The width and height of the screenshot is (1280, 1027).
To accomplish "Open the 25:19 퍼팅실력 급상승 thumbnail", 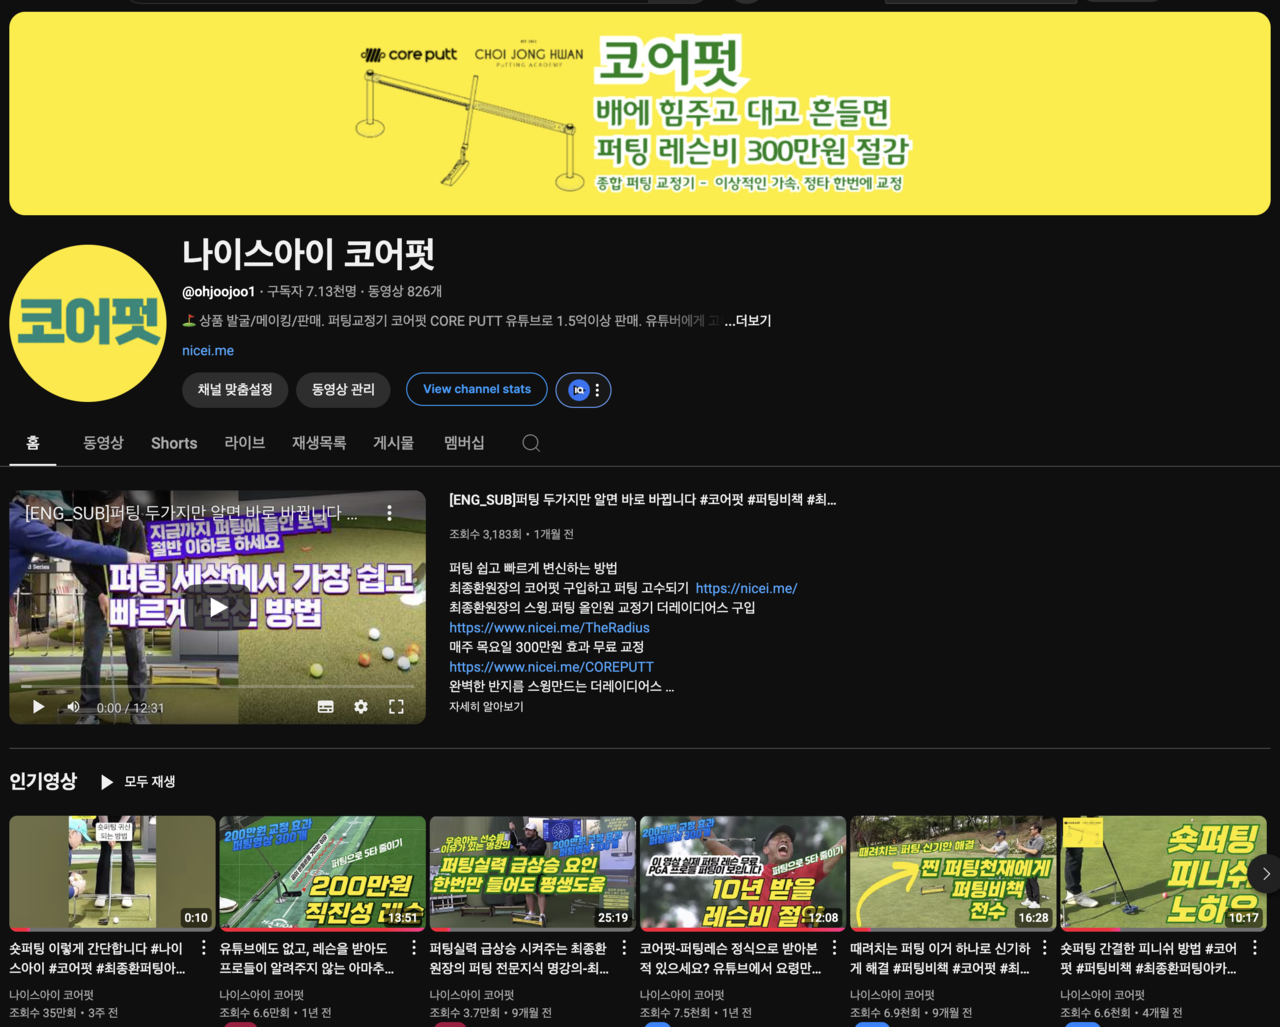I will 532,873.
